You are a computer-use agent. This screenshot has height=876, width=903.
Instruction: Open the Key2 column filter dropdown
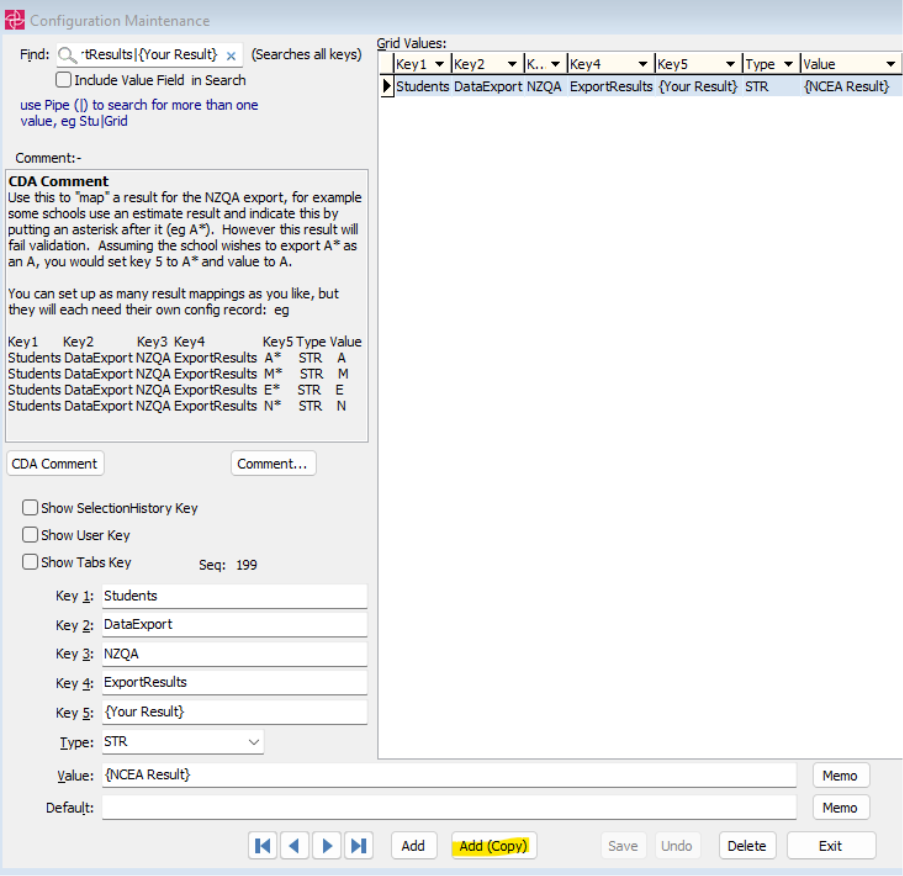(x=512, y=64)
